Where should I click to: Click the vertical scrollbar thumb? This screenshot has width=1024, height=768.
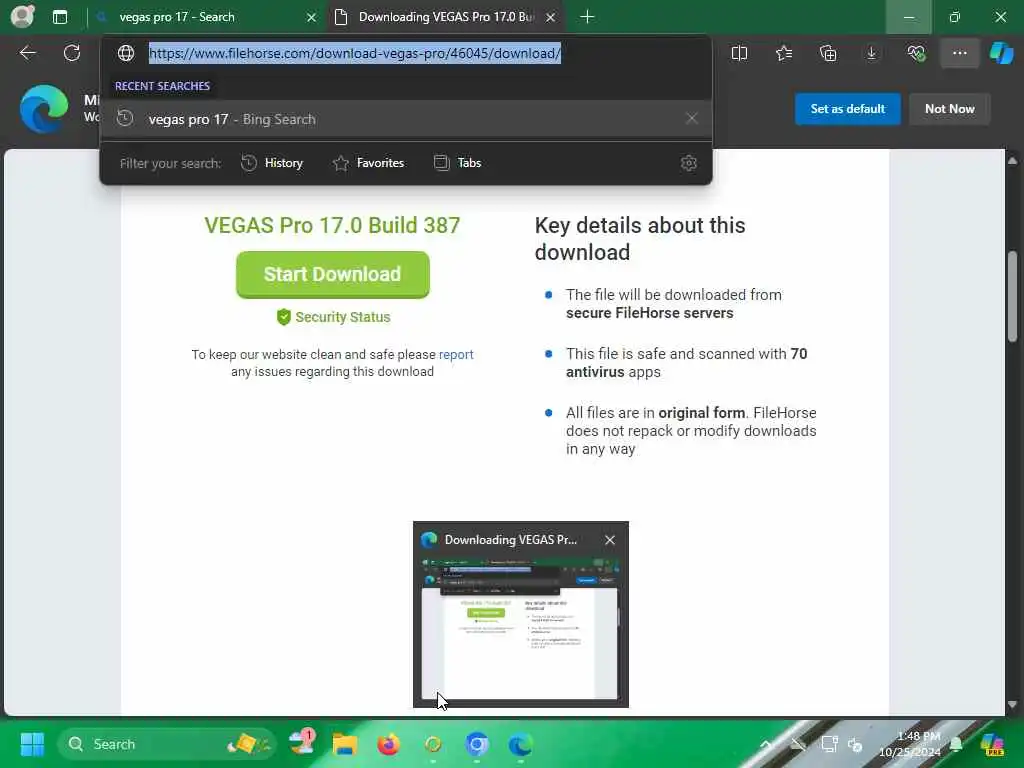click(x=1012, y=296)
